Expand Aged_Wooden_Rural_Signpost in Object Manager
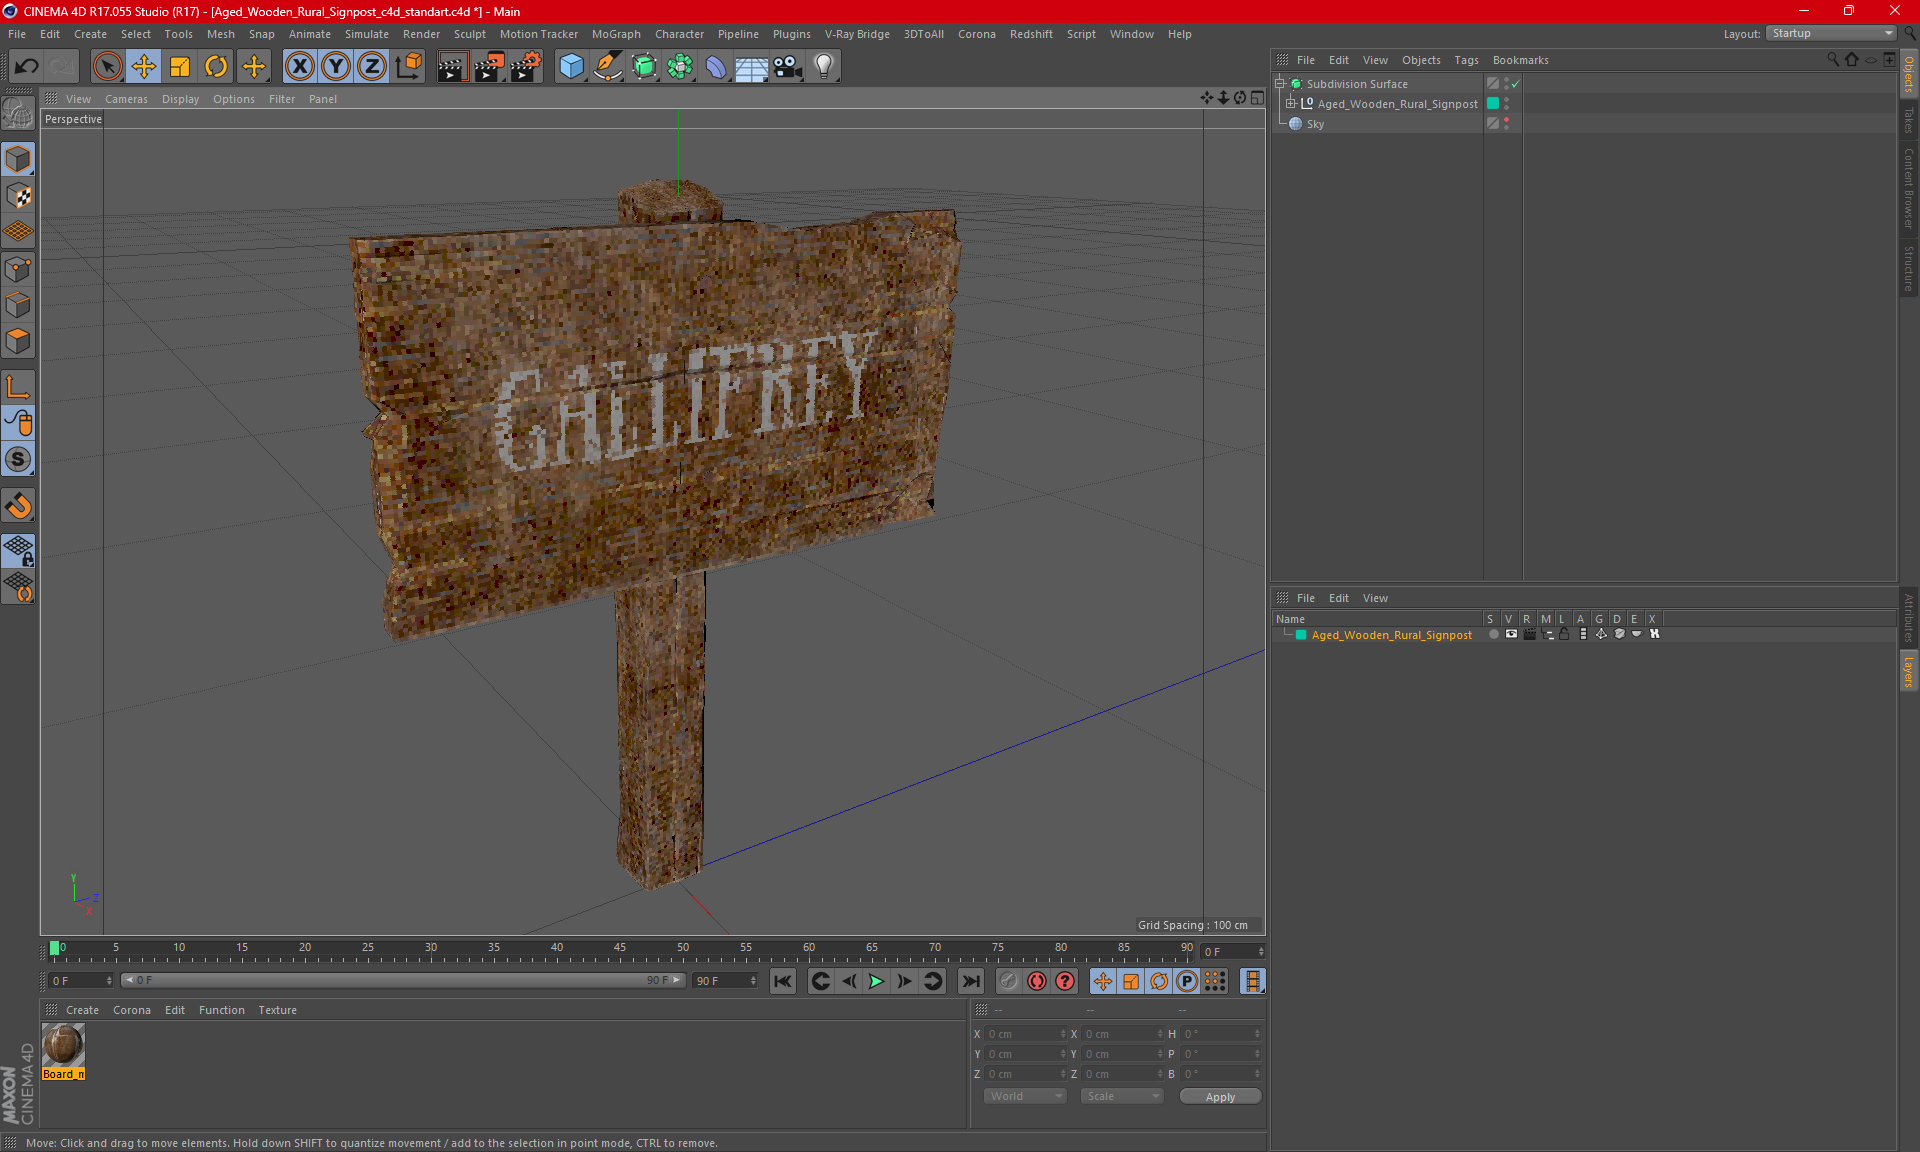The width and height of the screenshot is (1920, 1152). [1291, 103]
